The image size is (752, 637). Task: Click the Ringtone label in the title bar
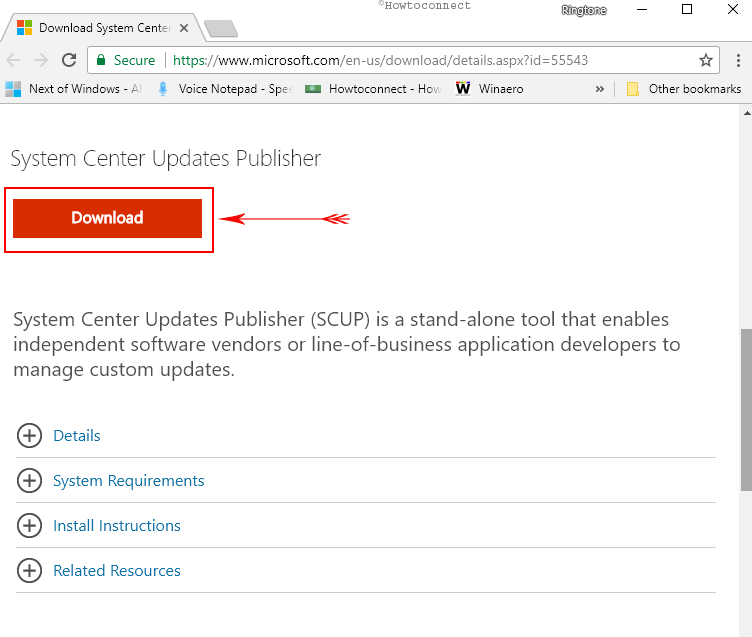(584, 10)
